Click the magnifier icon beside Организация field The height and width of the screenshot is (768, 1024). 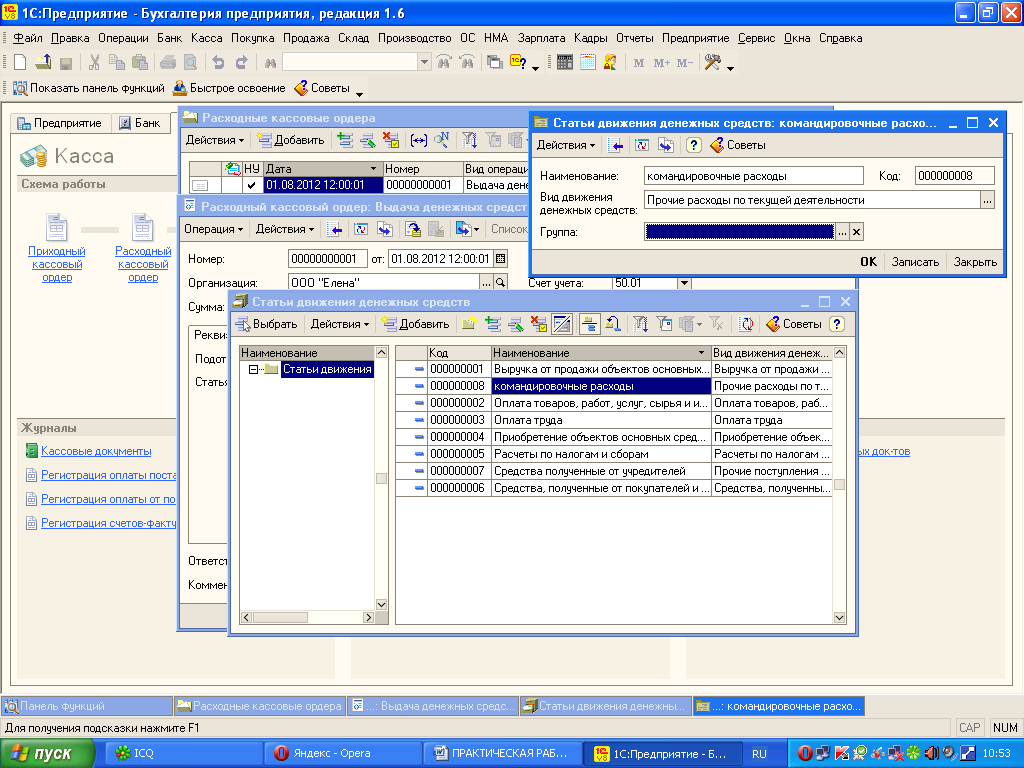point(501,282)
